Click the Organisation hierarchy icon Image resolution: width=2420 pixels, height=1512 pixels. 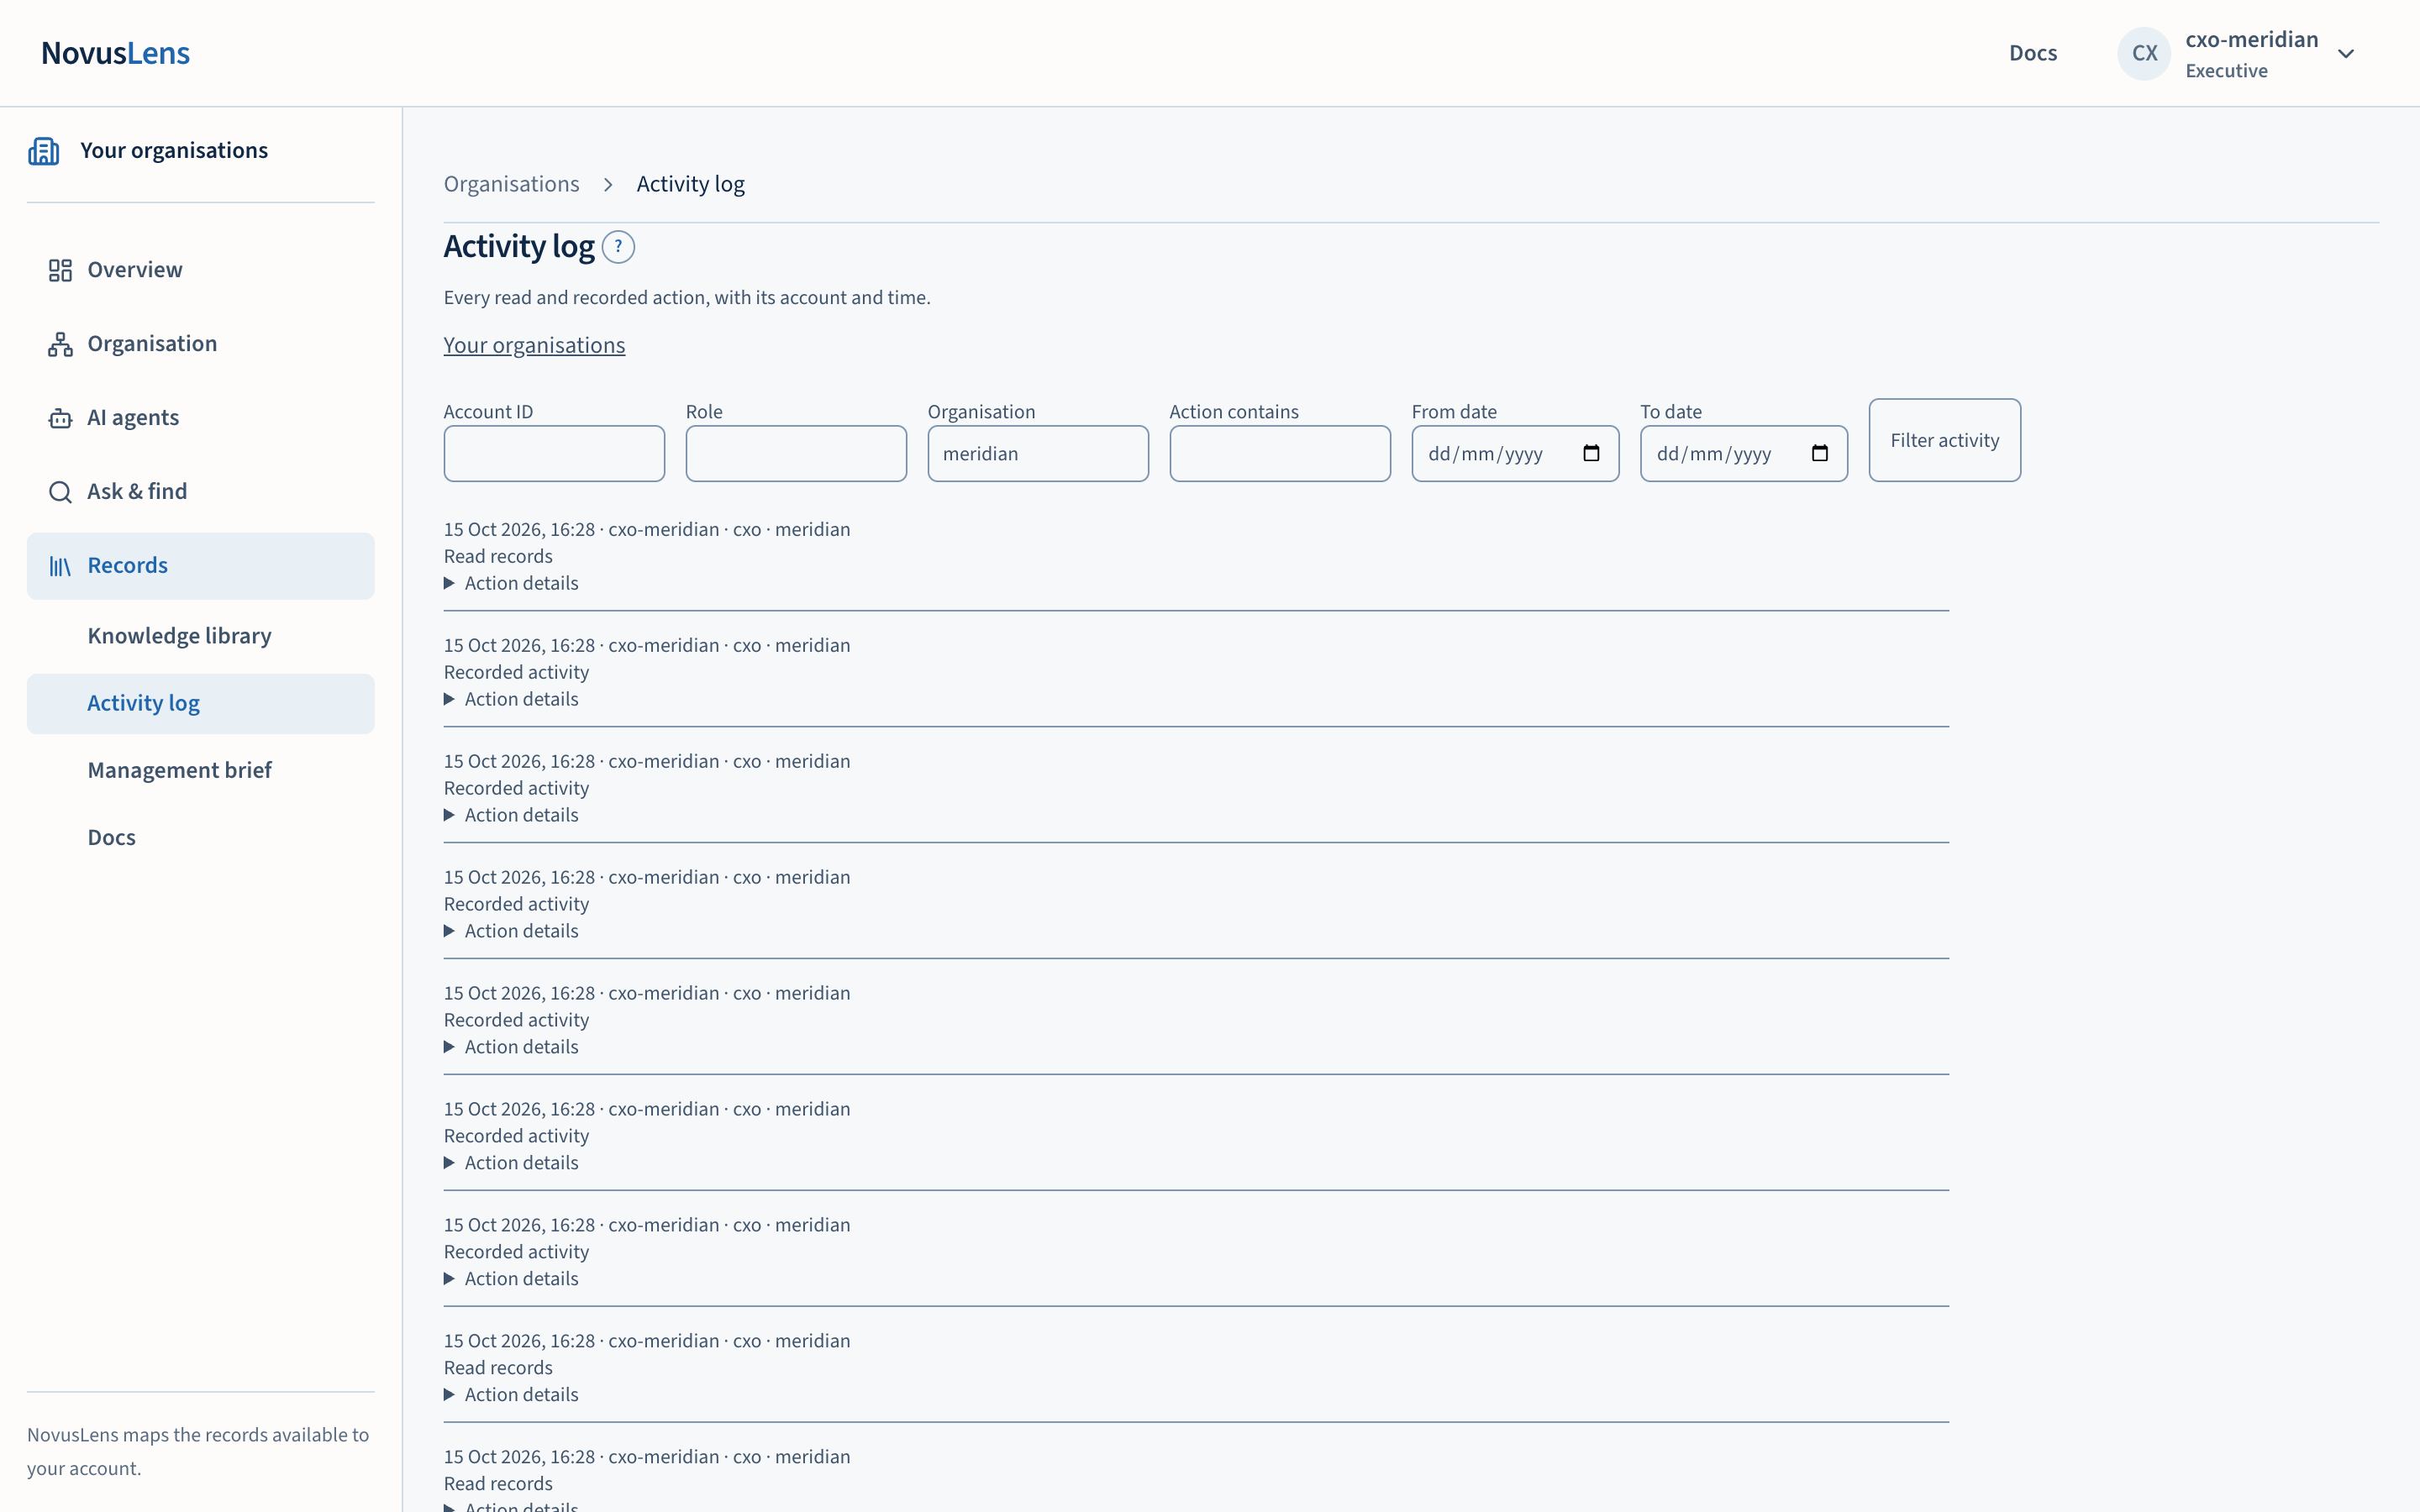point(60,344)
